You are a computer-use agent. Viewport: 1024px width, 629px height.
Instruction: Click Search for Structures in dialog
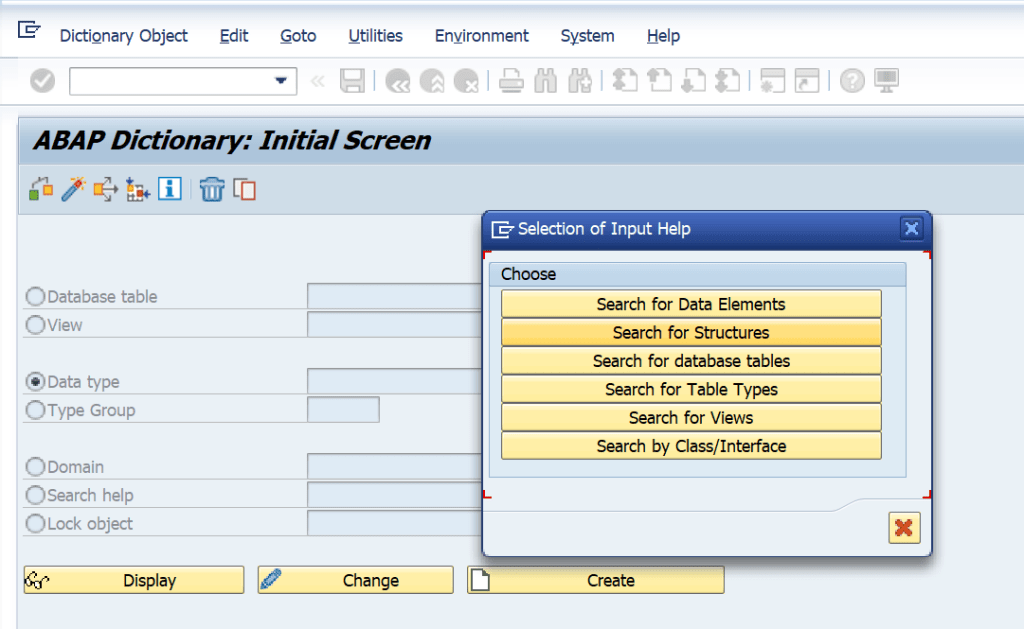[690, 331]
